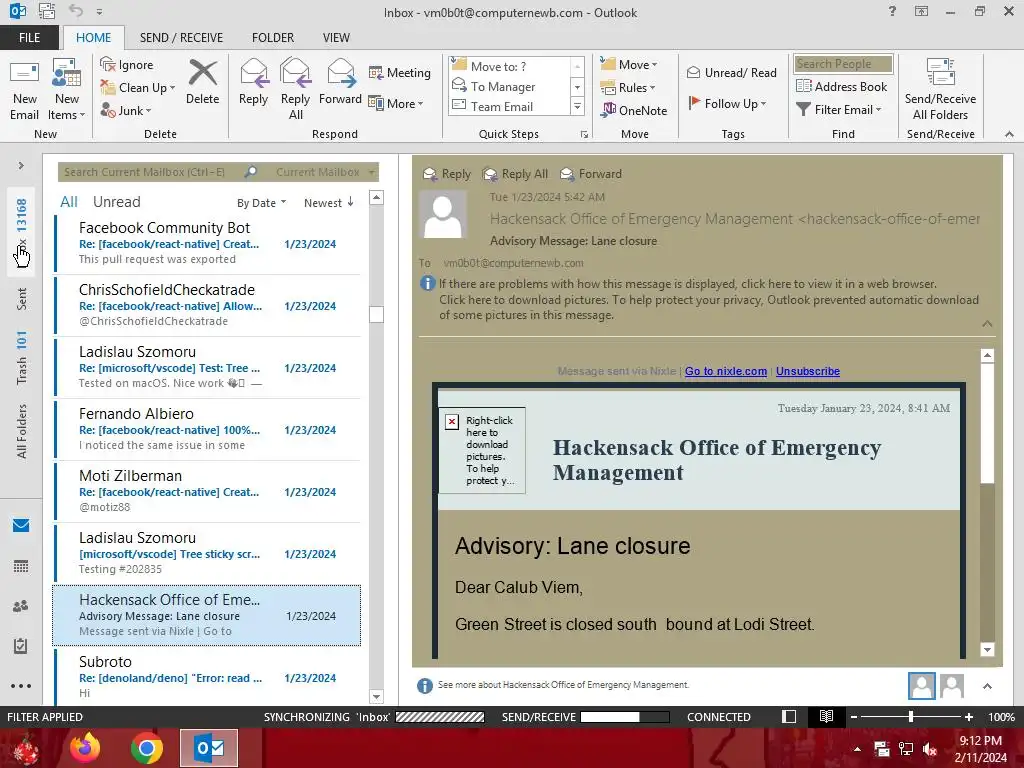Click Send/Receive All Folders
The height and width of the screenshot is (768, 1024).
pos(940,89)
